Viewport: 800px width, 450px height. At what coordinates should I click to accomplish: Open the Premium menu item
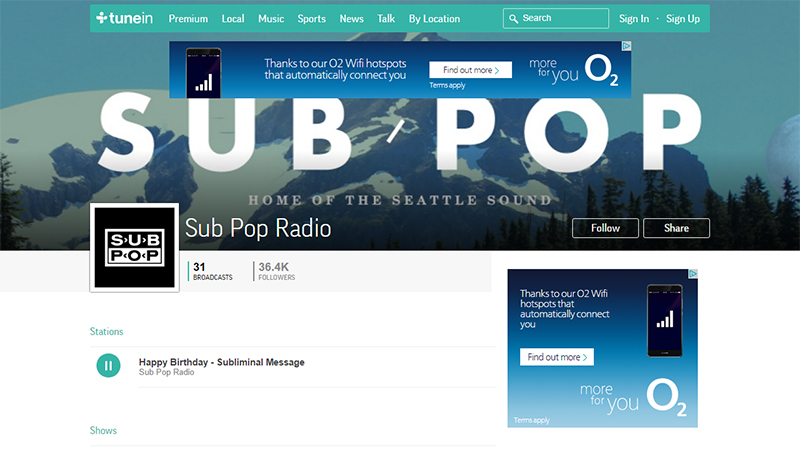pos(188,19)
